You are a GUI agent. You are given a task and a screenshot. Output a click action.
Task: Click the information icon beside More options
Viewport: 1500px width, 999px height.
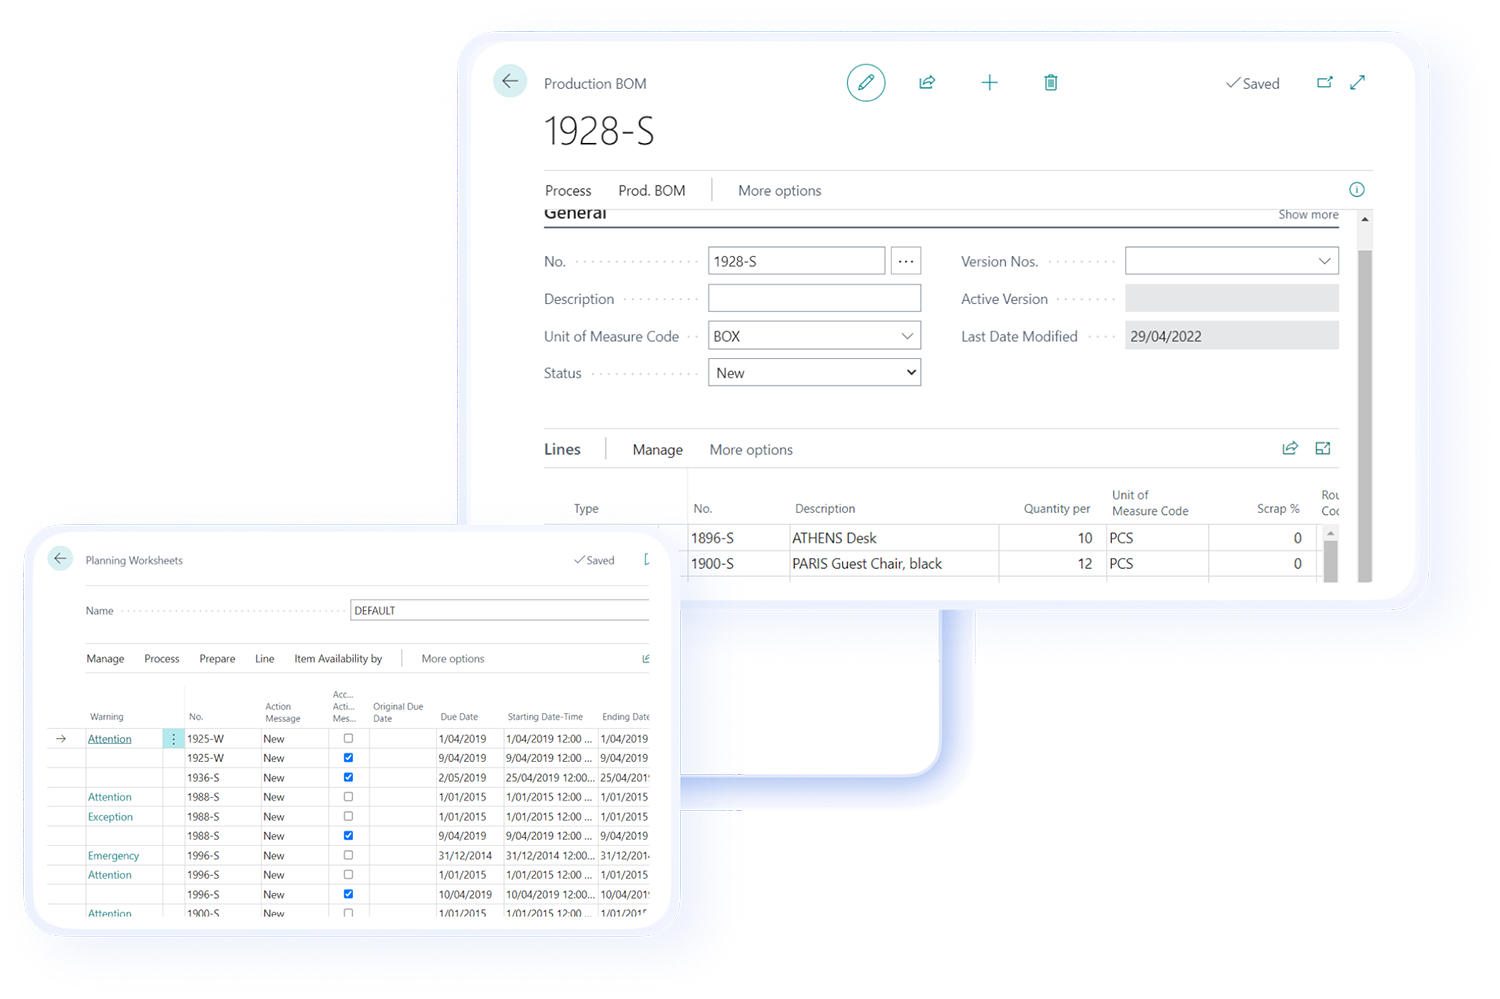pyautogui.click(x=1356, y=190)
